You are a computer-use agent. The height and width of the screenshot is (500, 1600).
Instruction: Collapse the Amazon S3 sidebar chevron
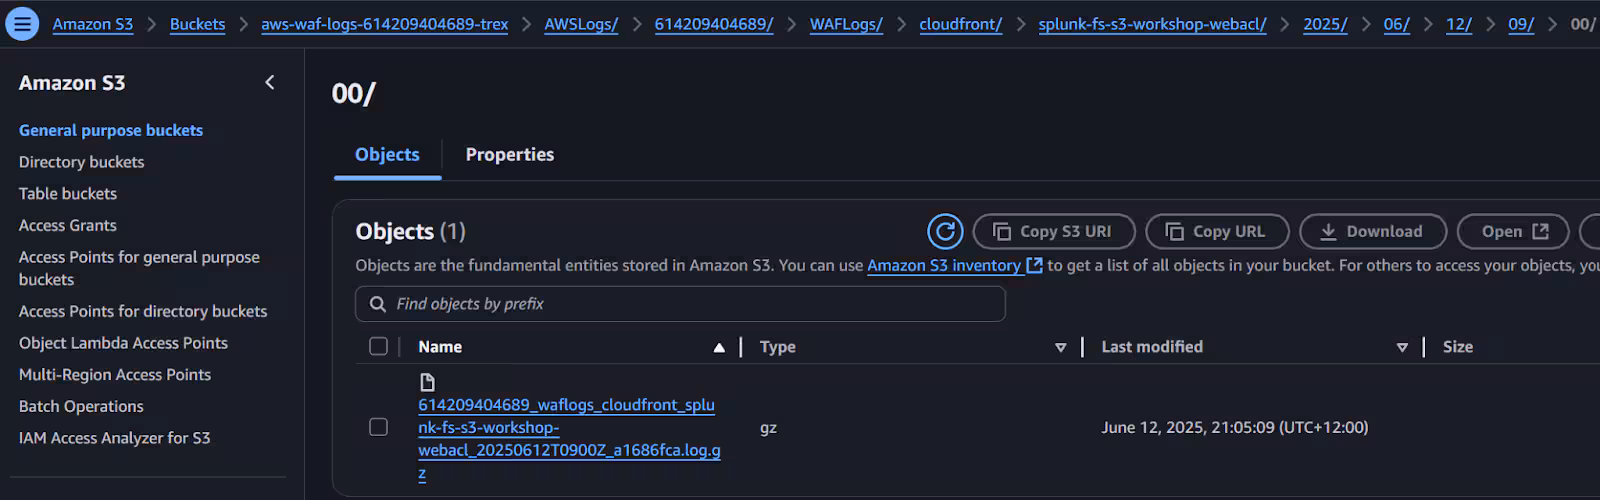[269, 82]
